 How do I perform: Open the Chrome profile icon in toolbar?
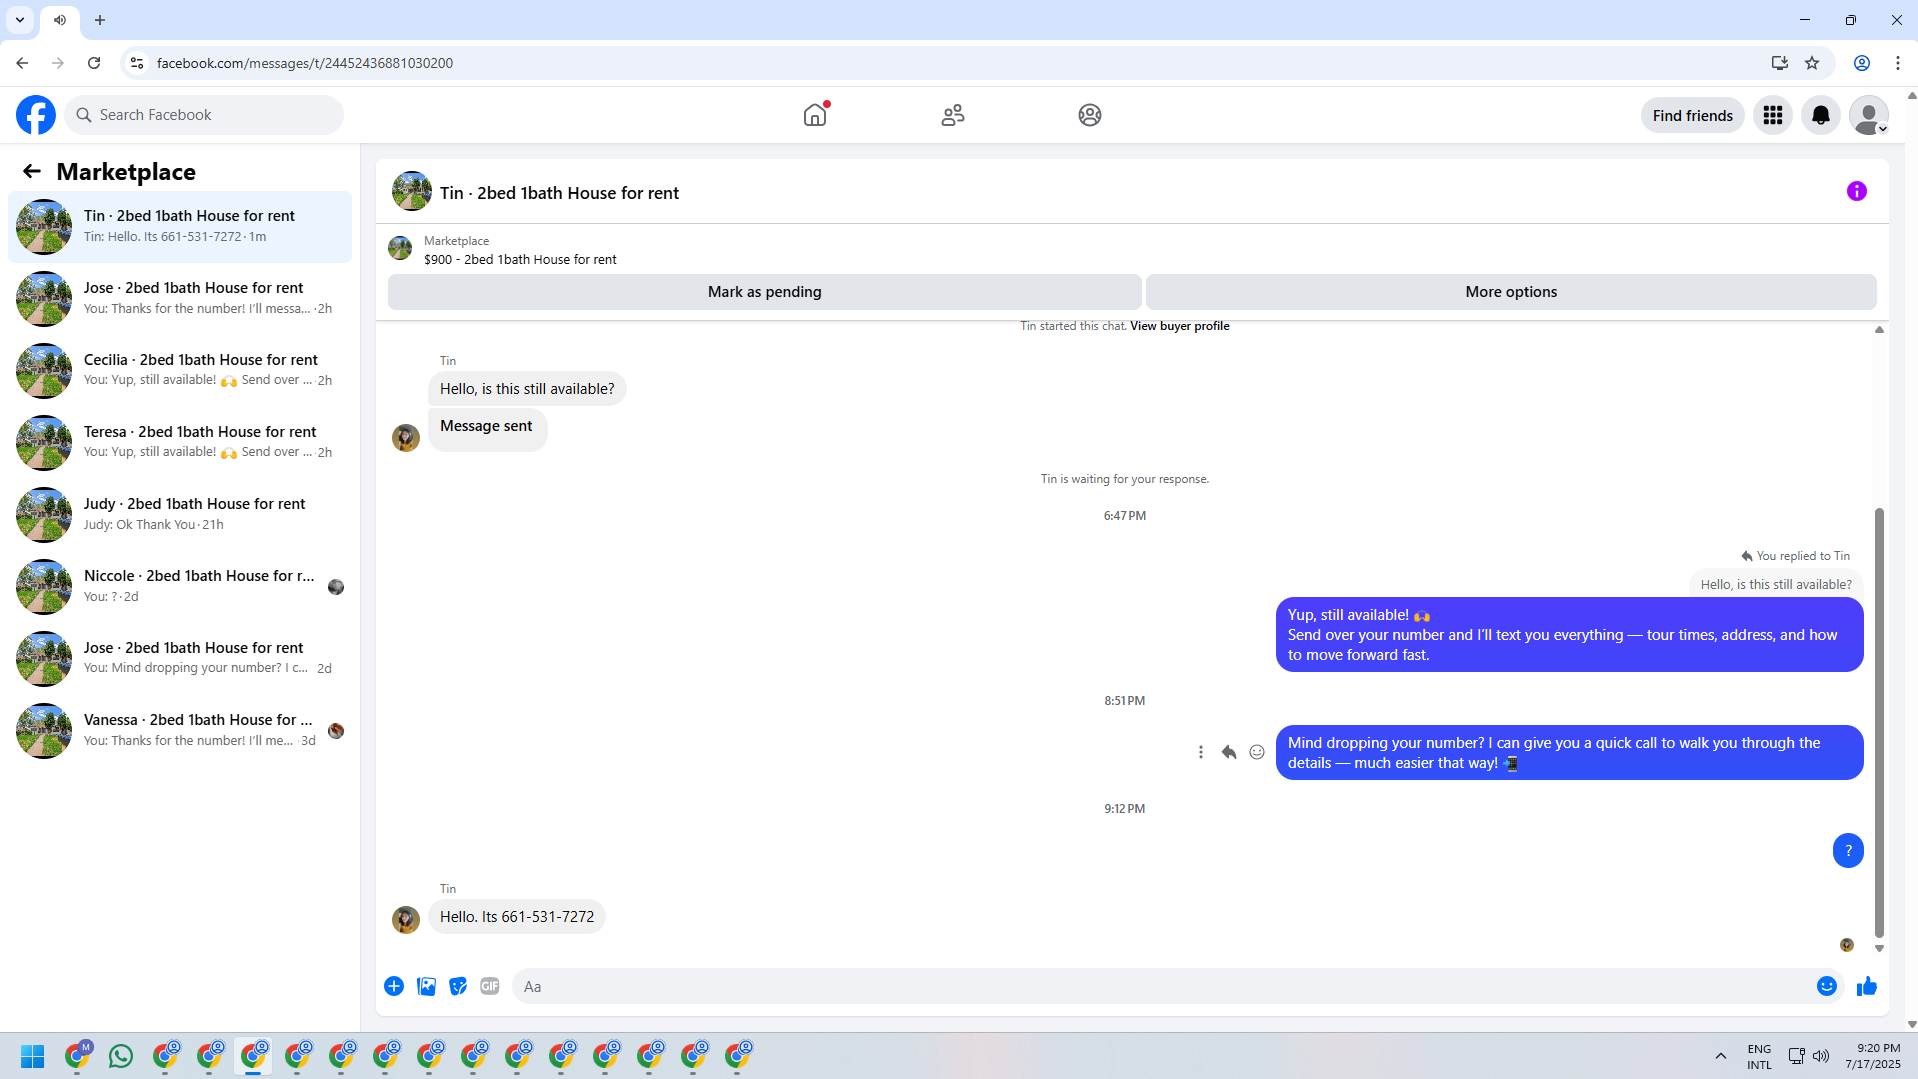(x=1862, y=63)
